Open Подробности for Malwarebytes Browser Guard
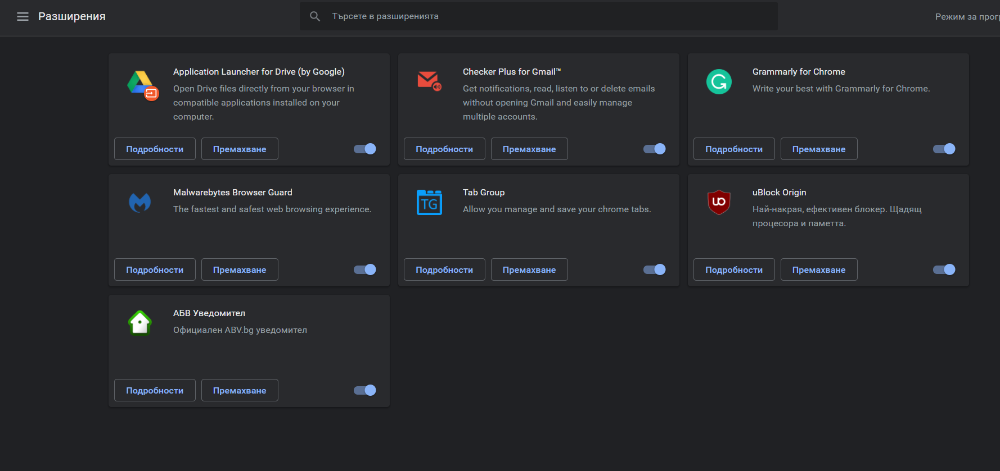This screenshot has width=1000, height=471. 155,270
